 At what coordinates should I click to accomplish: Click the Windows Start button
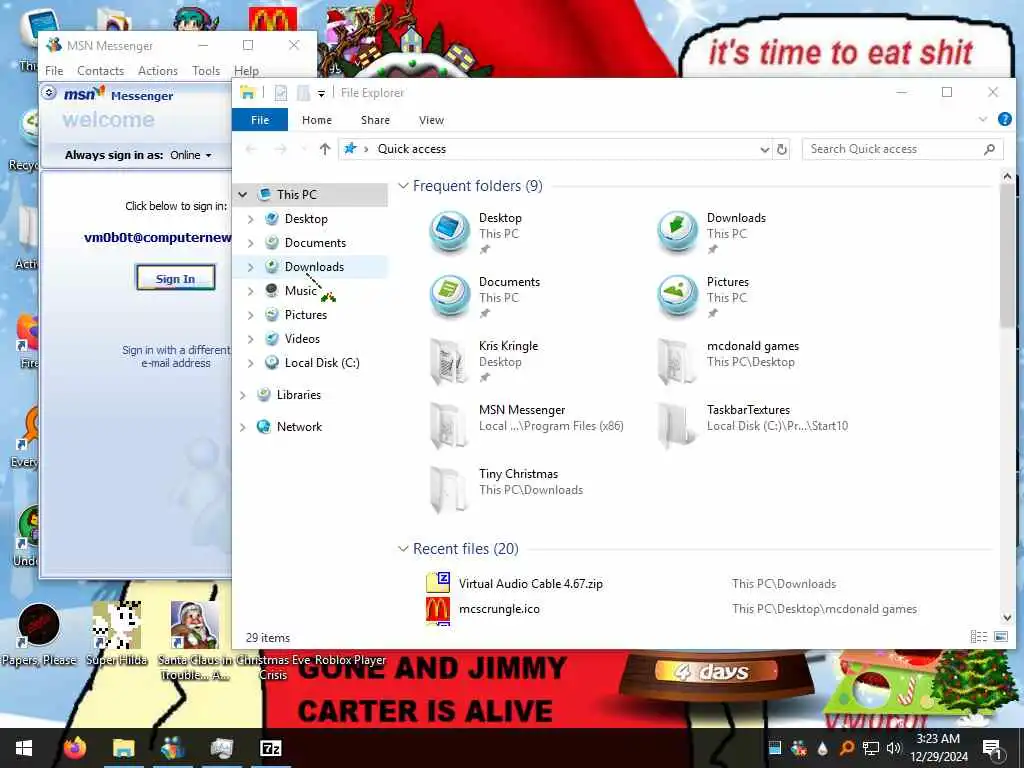pyautogui.click(x=24, y=748)
